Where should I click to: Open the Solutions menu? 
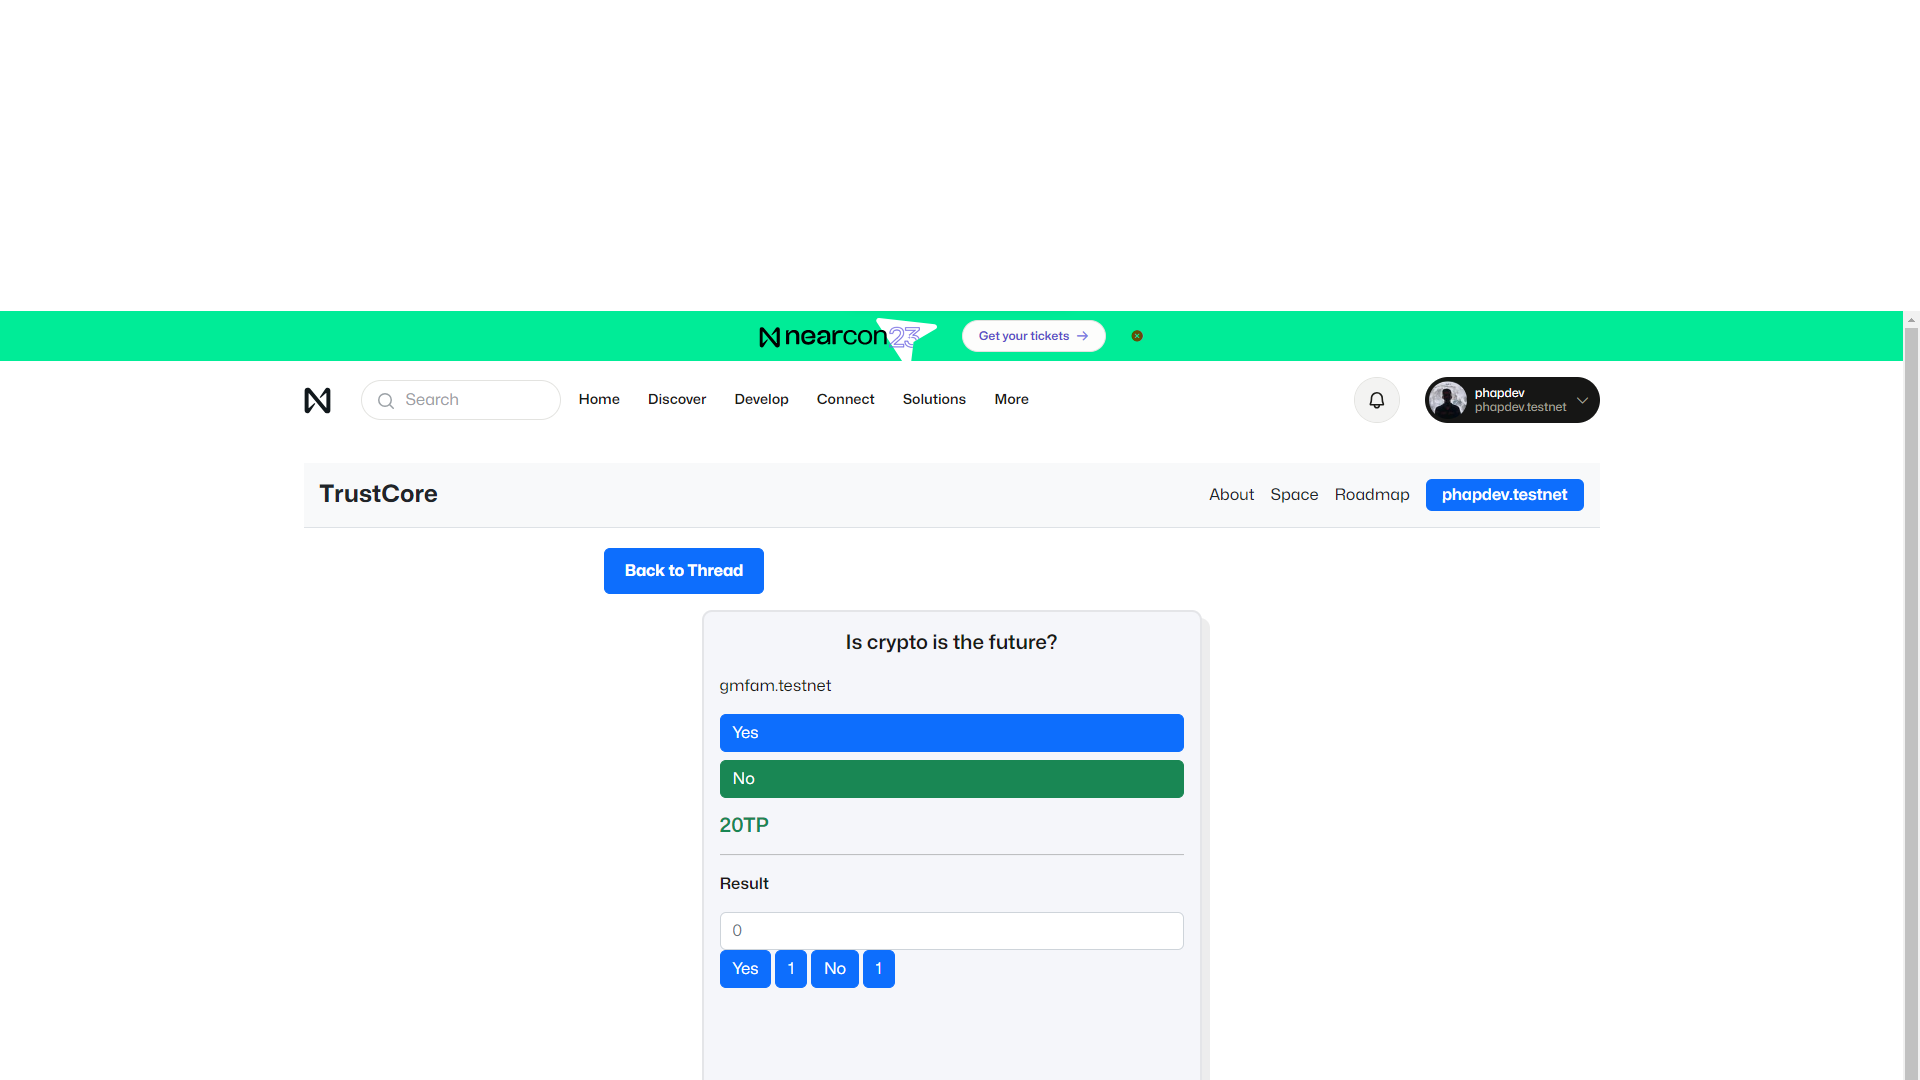(x=934, y=399)
